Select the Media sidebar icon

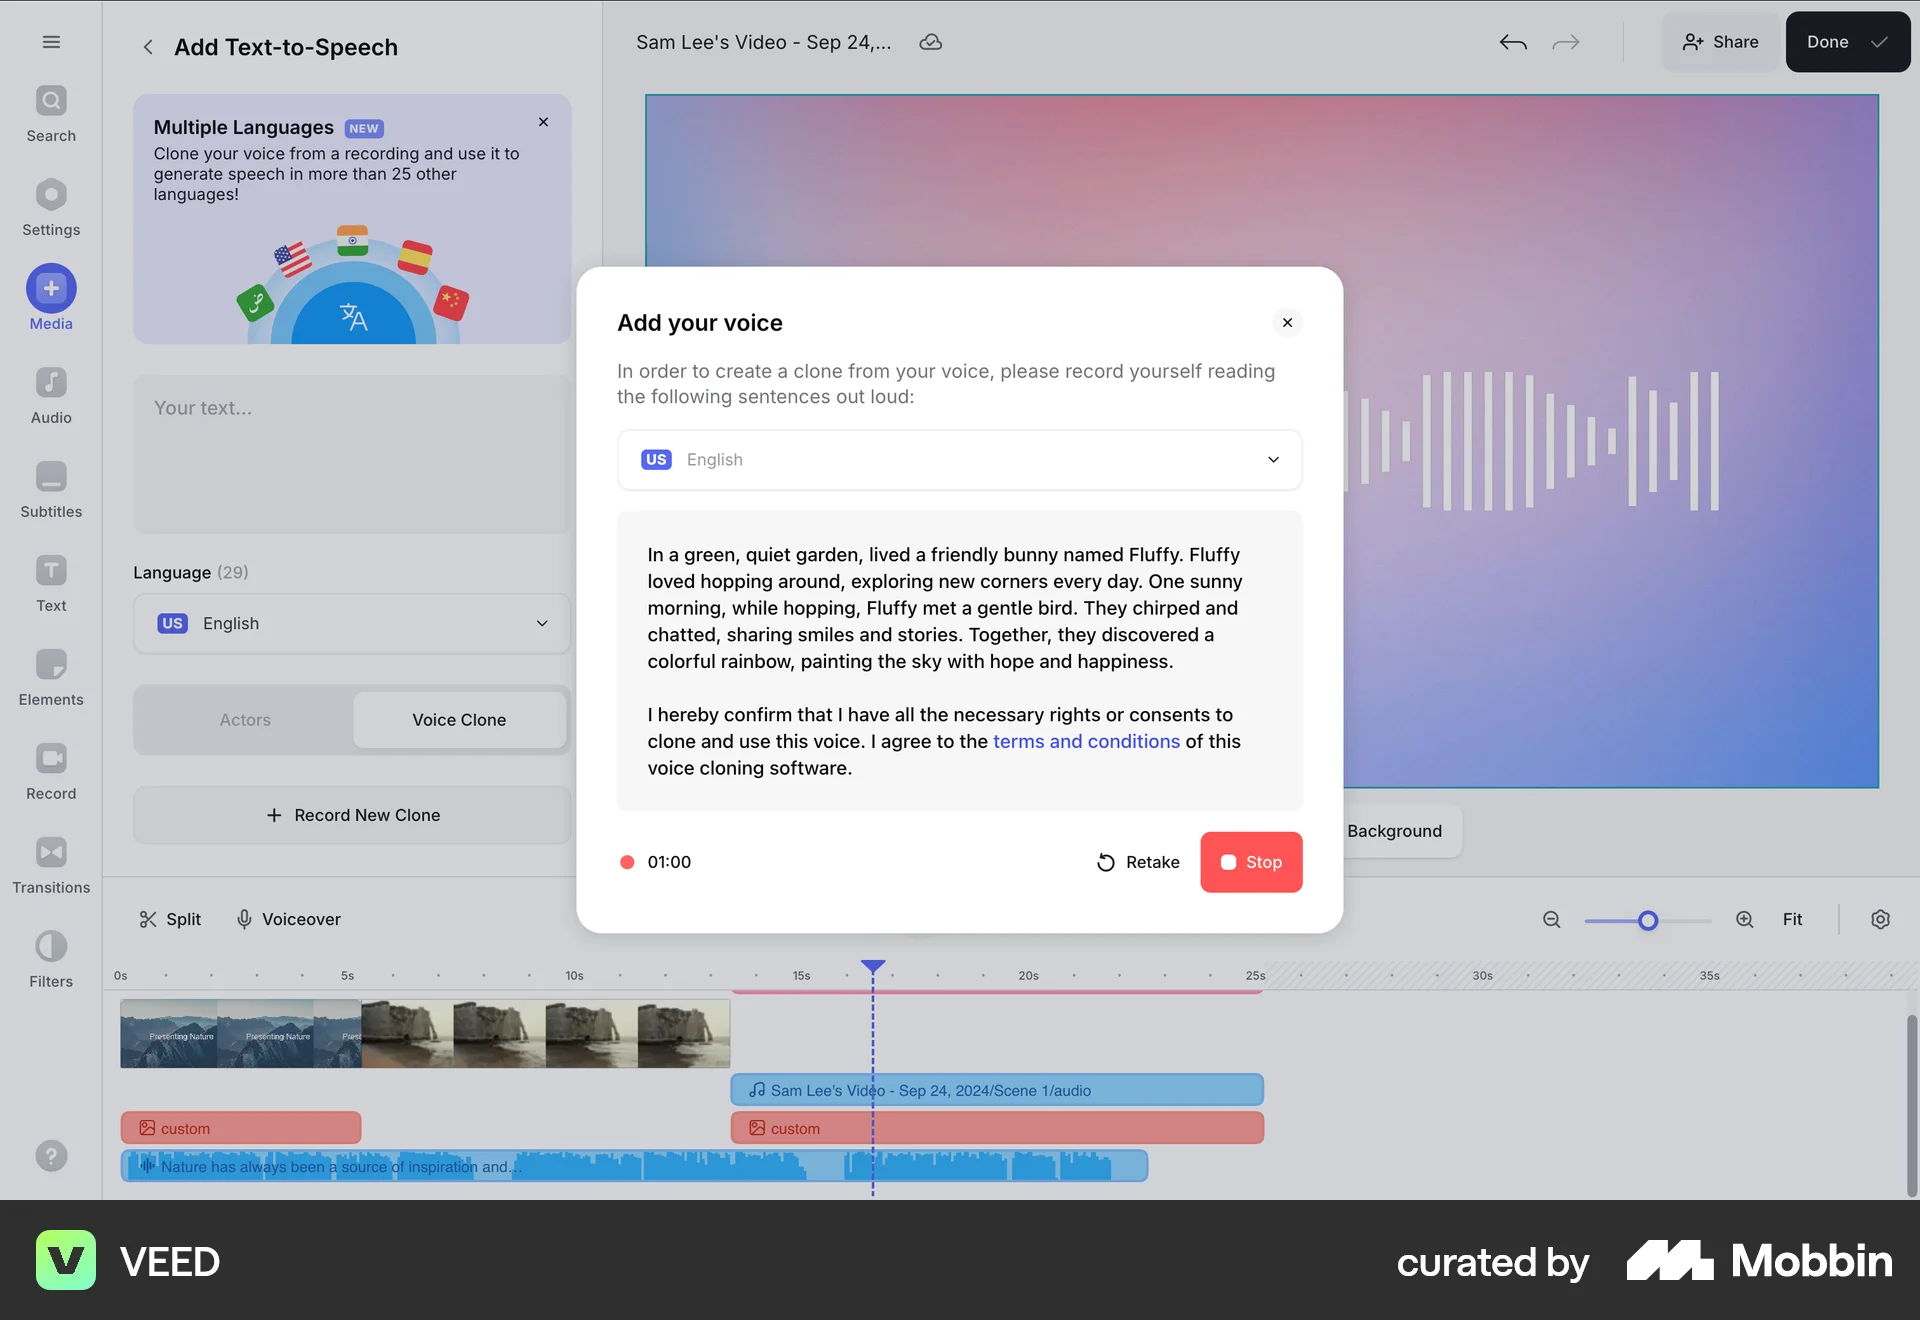pos(50,297)
